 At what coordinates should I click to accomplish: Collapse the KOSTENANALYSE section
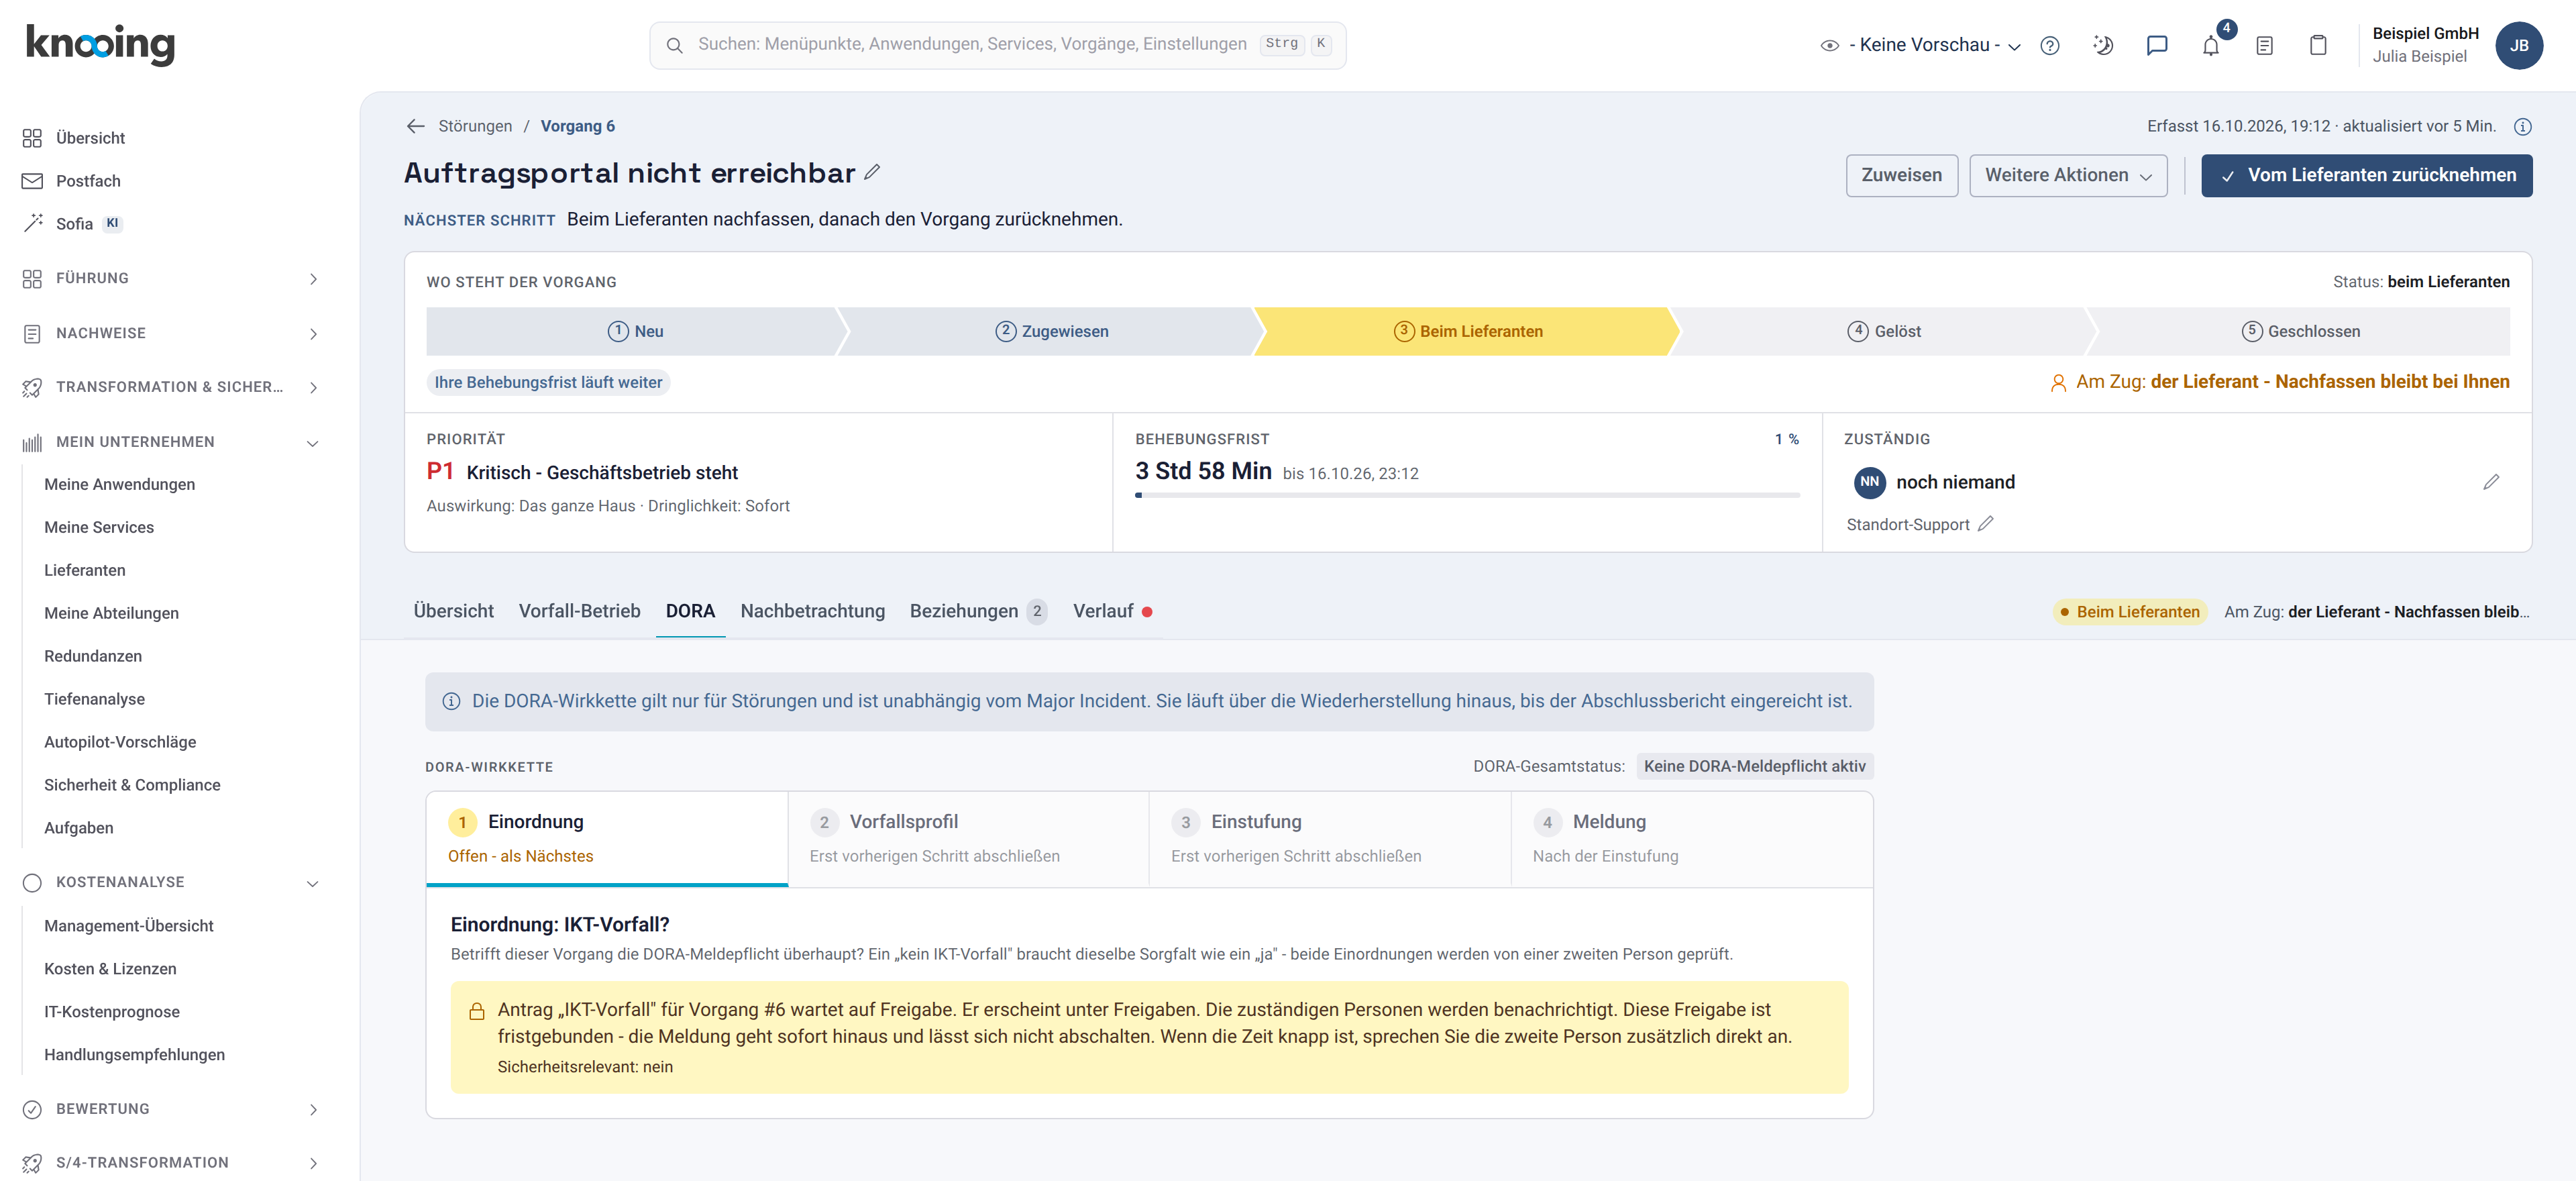(170, 882)
